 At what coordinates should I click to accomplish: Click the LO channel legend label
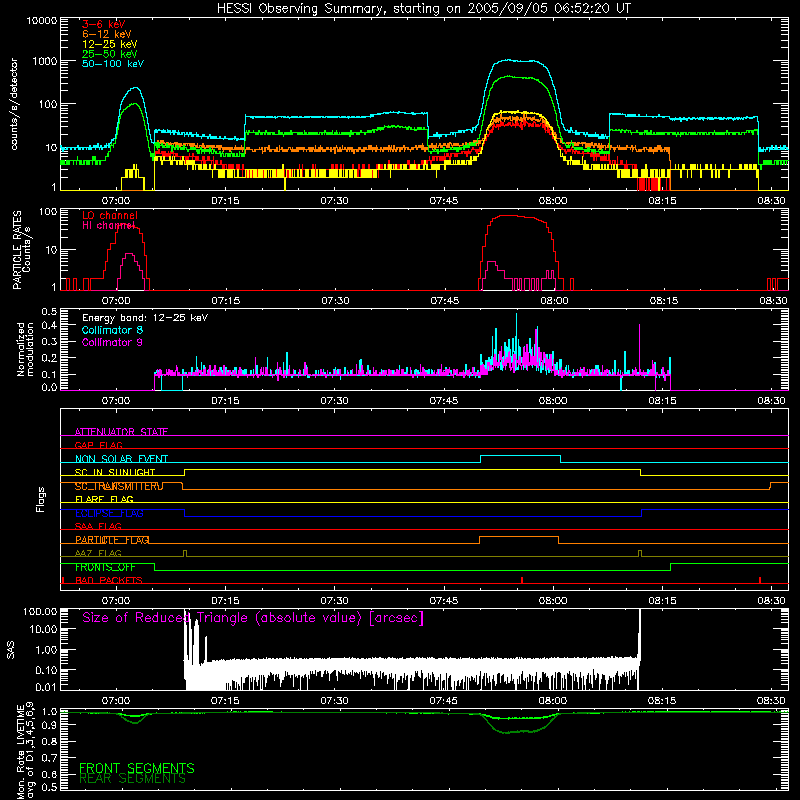point(110,215)
